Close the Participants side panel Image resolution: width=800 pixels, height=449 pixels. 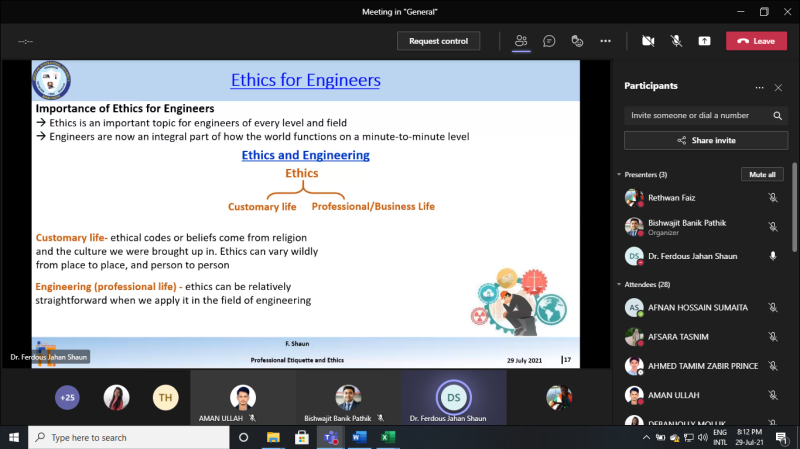pyautogui.click(x=778, y=87)
